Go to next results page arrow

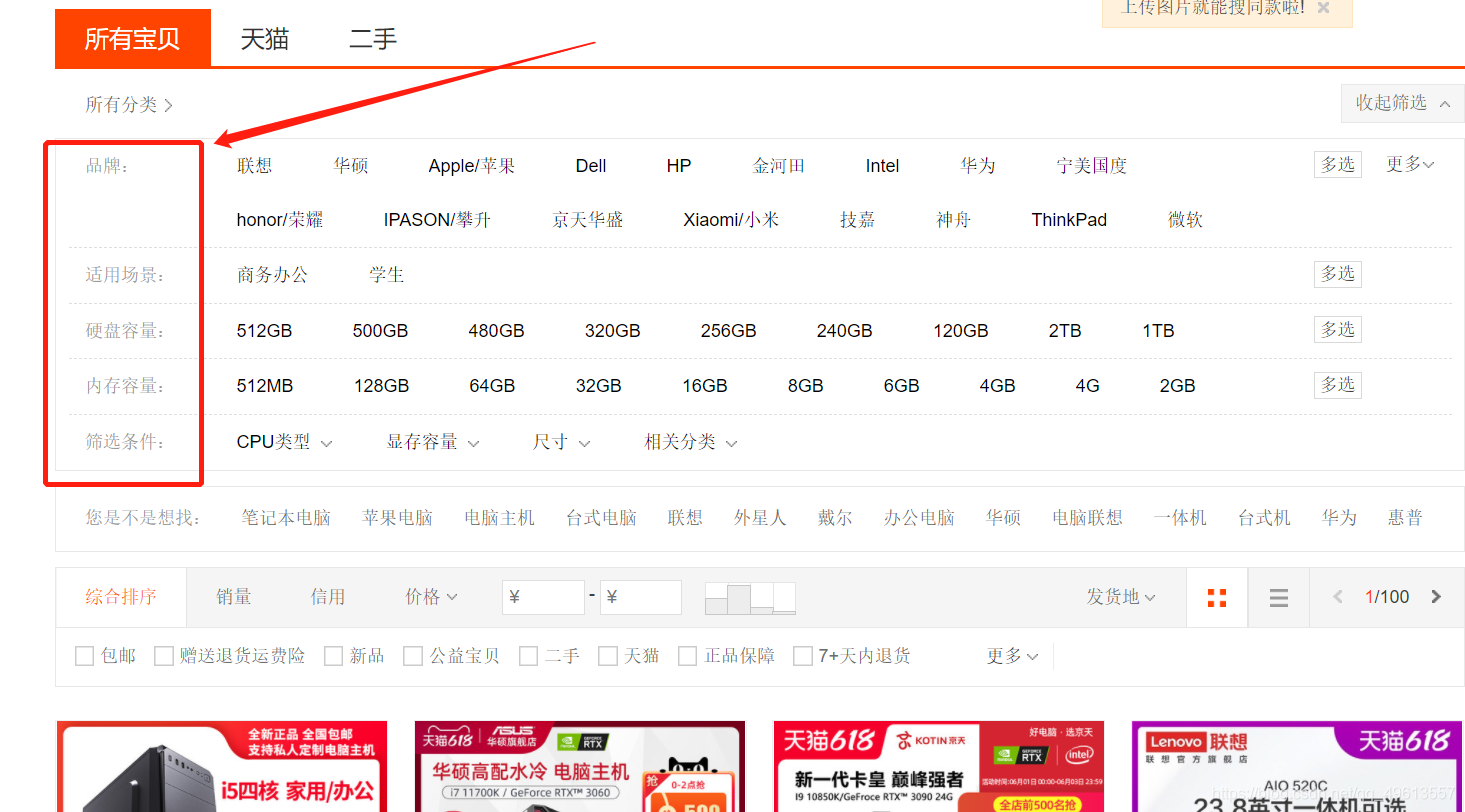1436,597
